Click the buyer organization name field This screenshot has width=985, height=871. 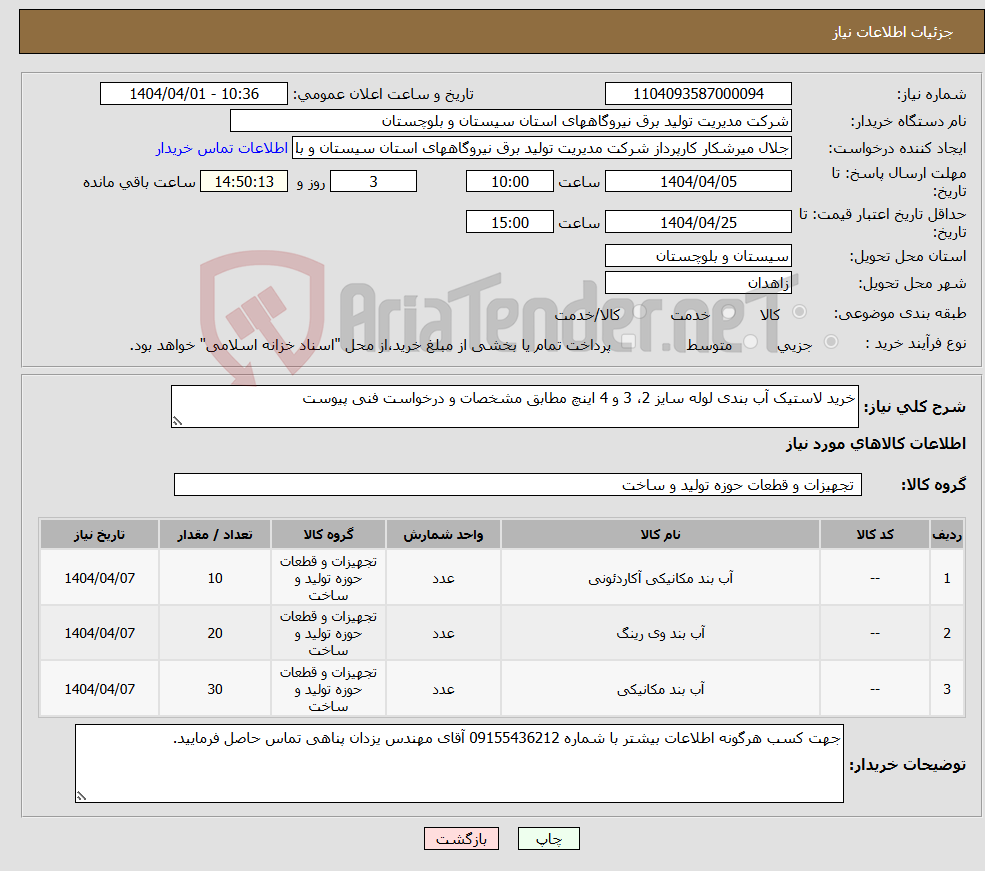pos(511,121)
